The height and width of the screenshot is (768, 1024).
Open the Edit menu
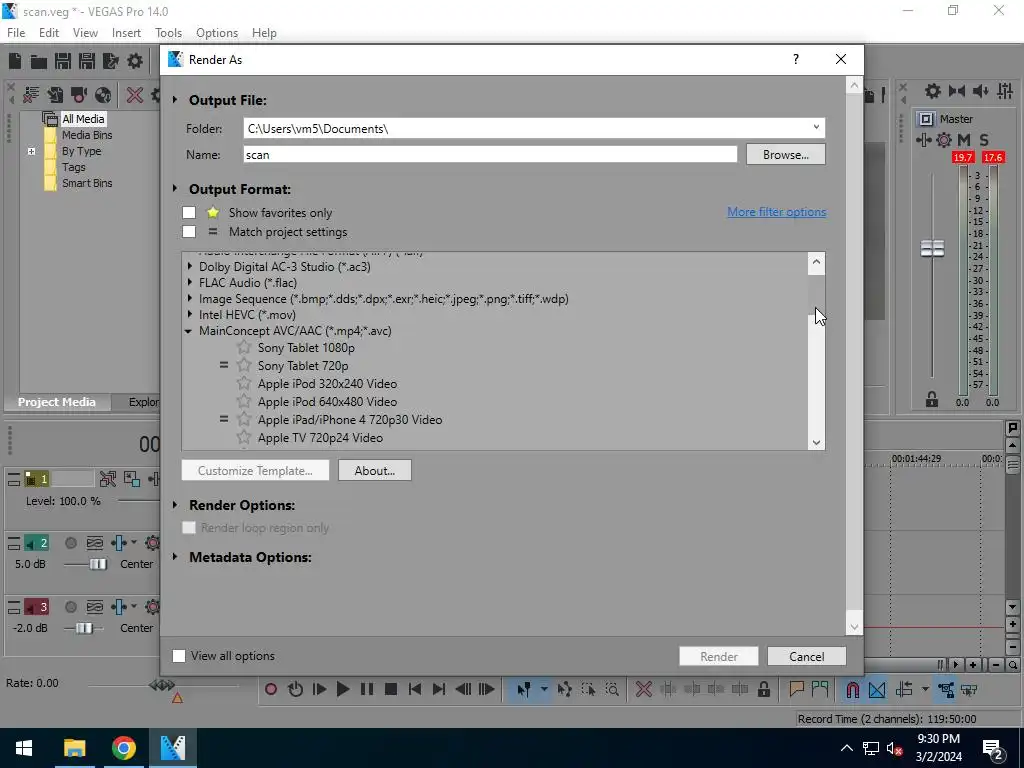(49, 33)
